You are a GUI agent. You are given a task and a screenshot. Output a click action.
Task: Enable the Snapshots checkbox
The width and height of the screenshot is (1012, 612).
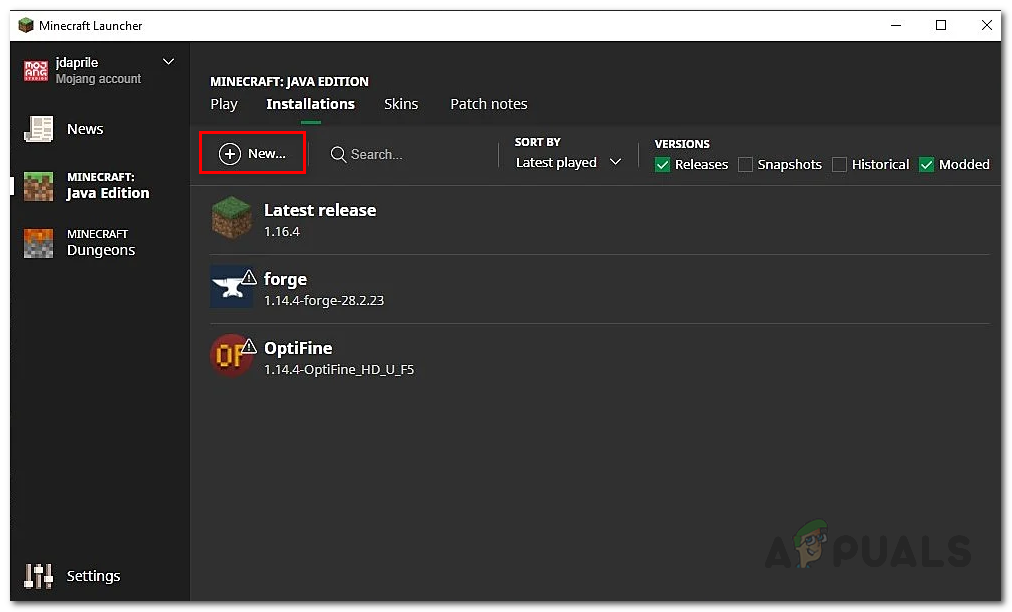[745, 165]
